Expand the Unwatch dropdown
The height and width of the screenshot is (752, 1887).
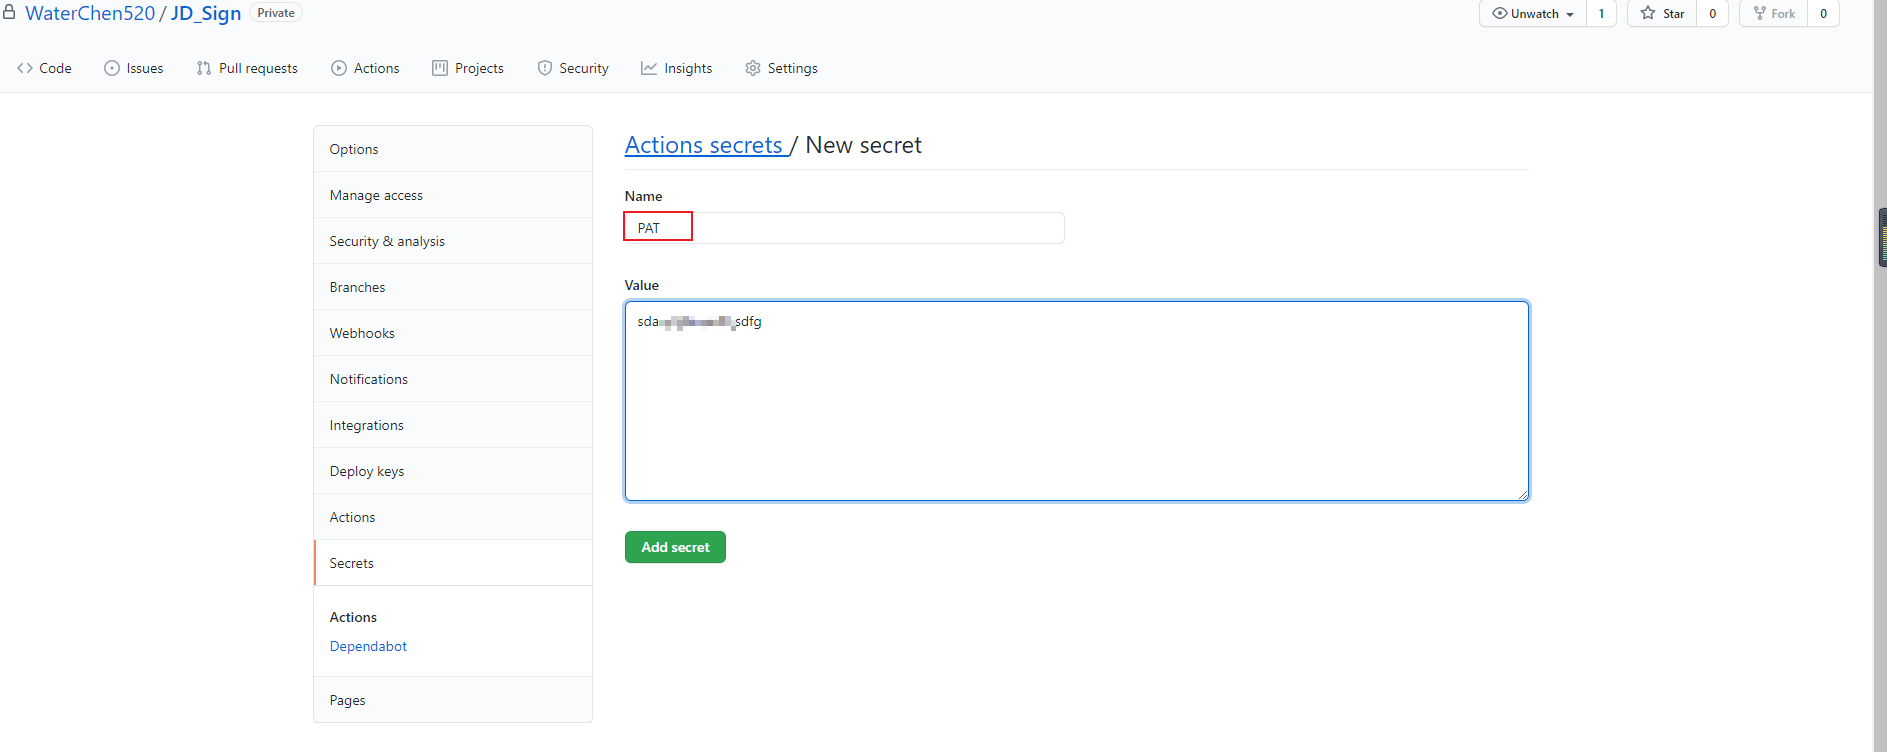click(1533, 14)
